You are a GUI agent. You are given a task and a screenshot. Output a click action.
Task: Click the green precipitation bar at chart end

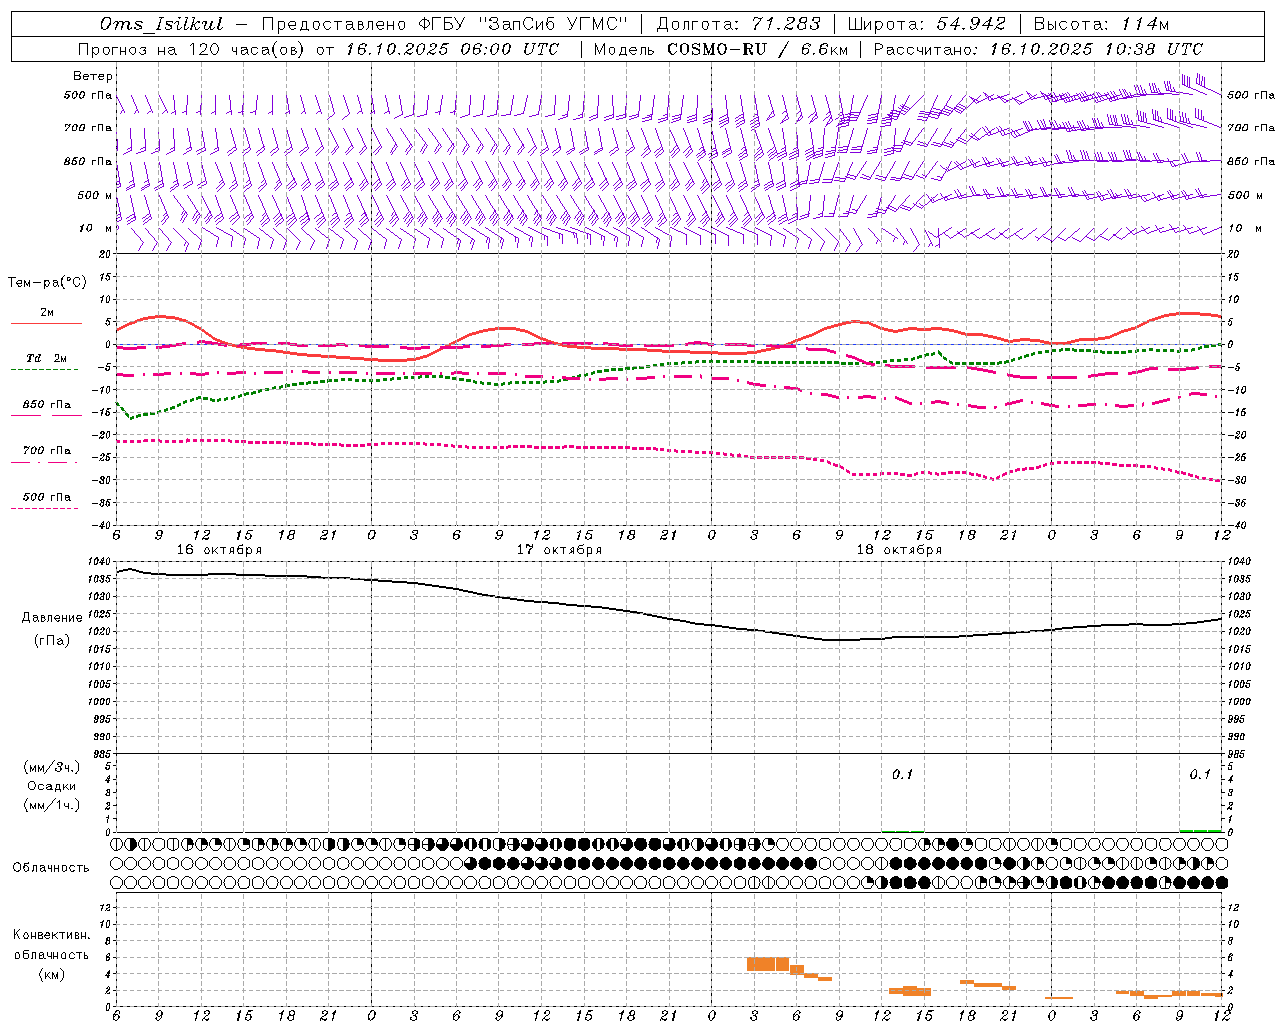(1201, 830)
